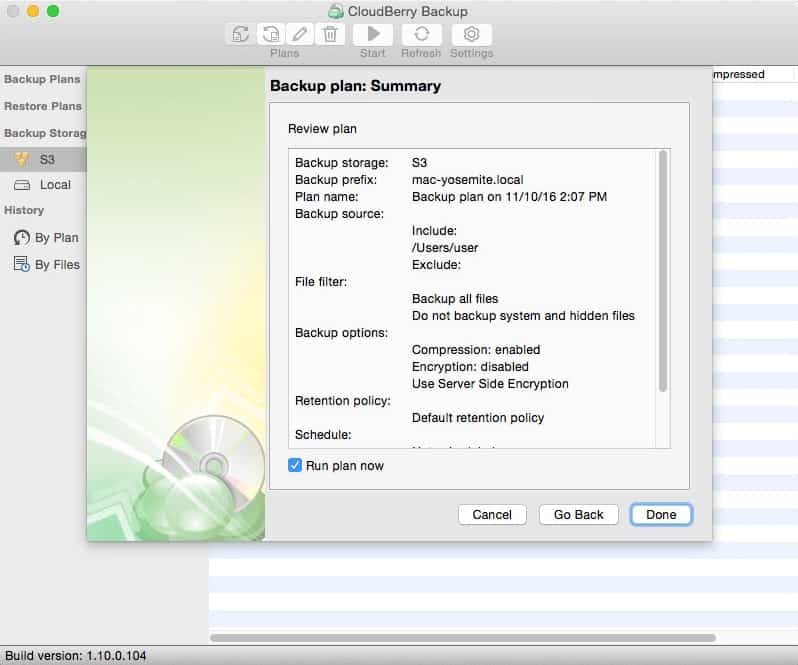Select the S3 storage icon in sidebar
The height and width of the screenshot is (665, 798).
click(x=21, y=159)
